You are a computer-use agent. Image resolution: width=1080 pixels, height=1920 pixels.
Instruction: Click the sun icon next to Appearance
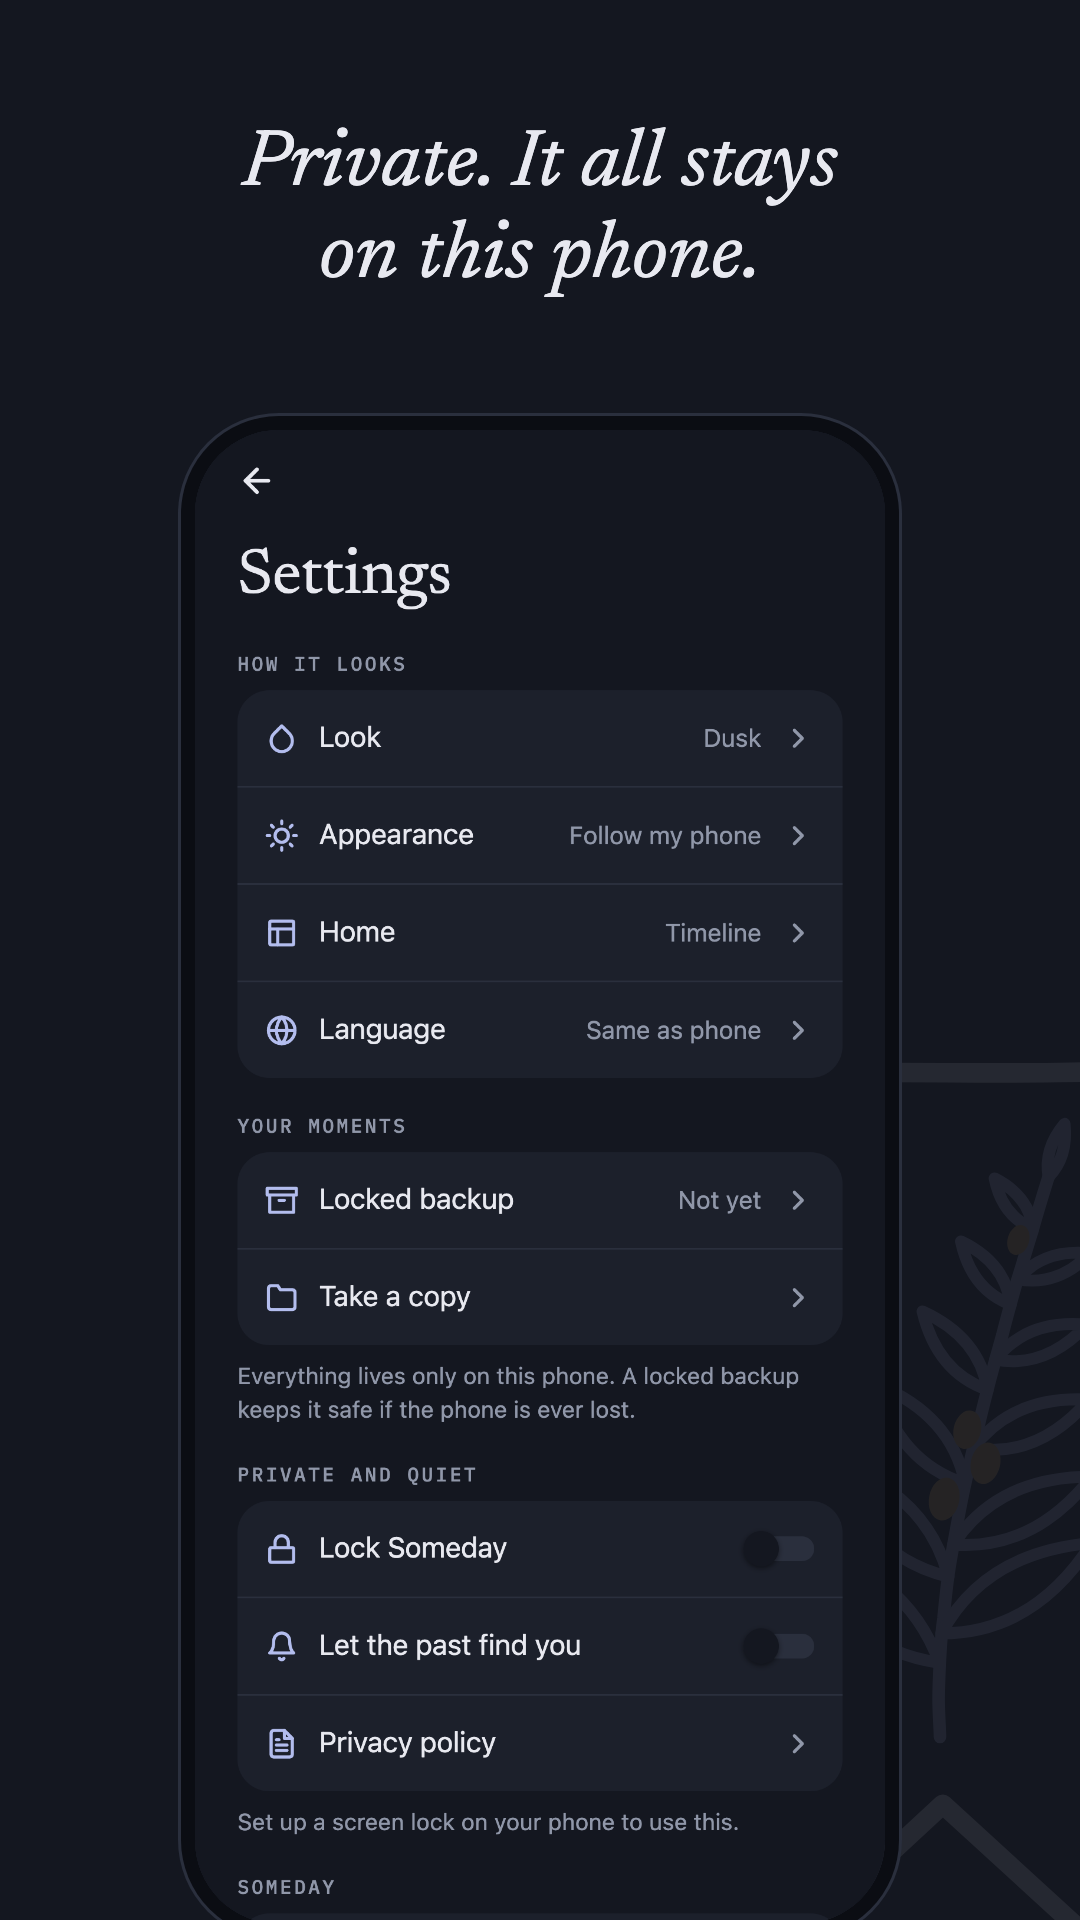coord(282,836)
